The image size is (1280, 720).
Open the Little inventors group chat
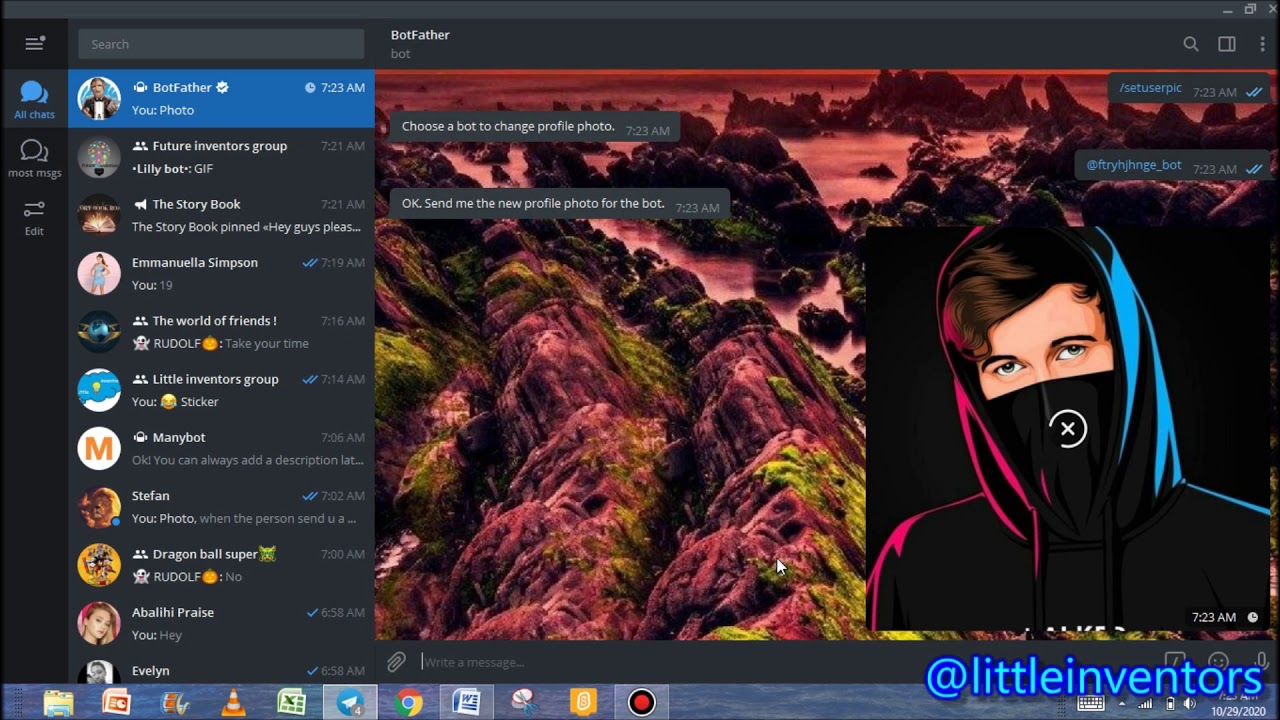pos(221,390)
